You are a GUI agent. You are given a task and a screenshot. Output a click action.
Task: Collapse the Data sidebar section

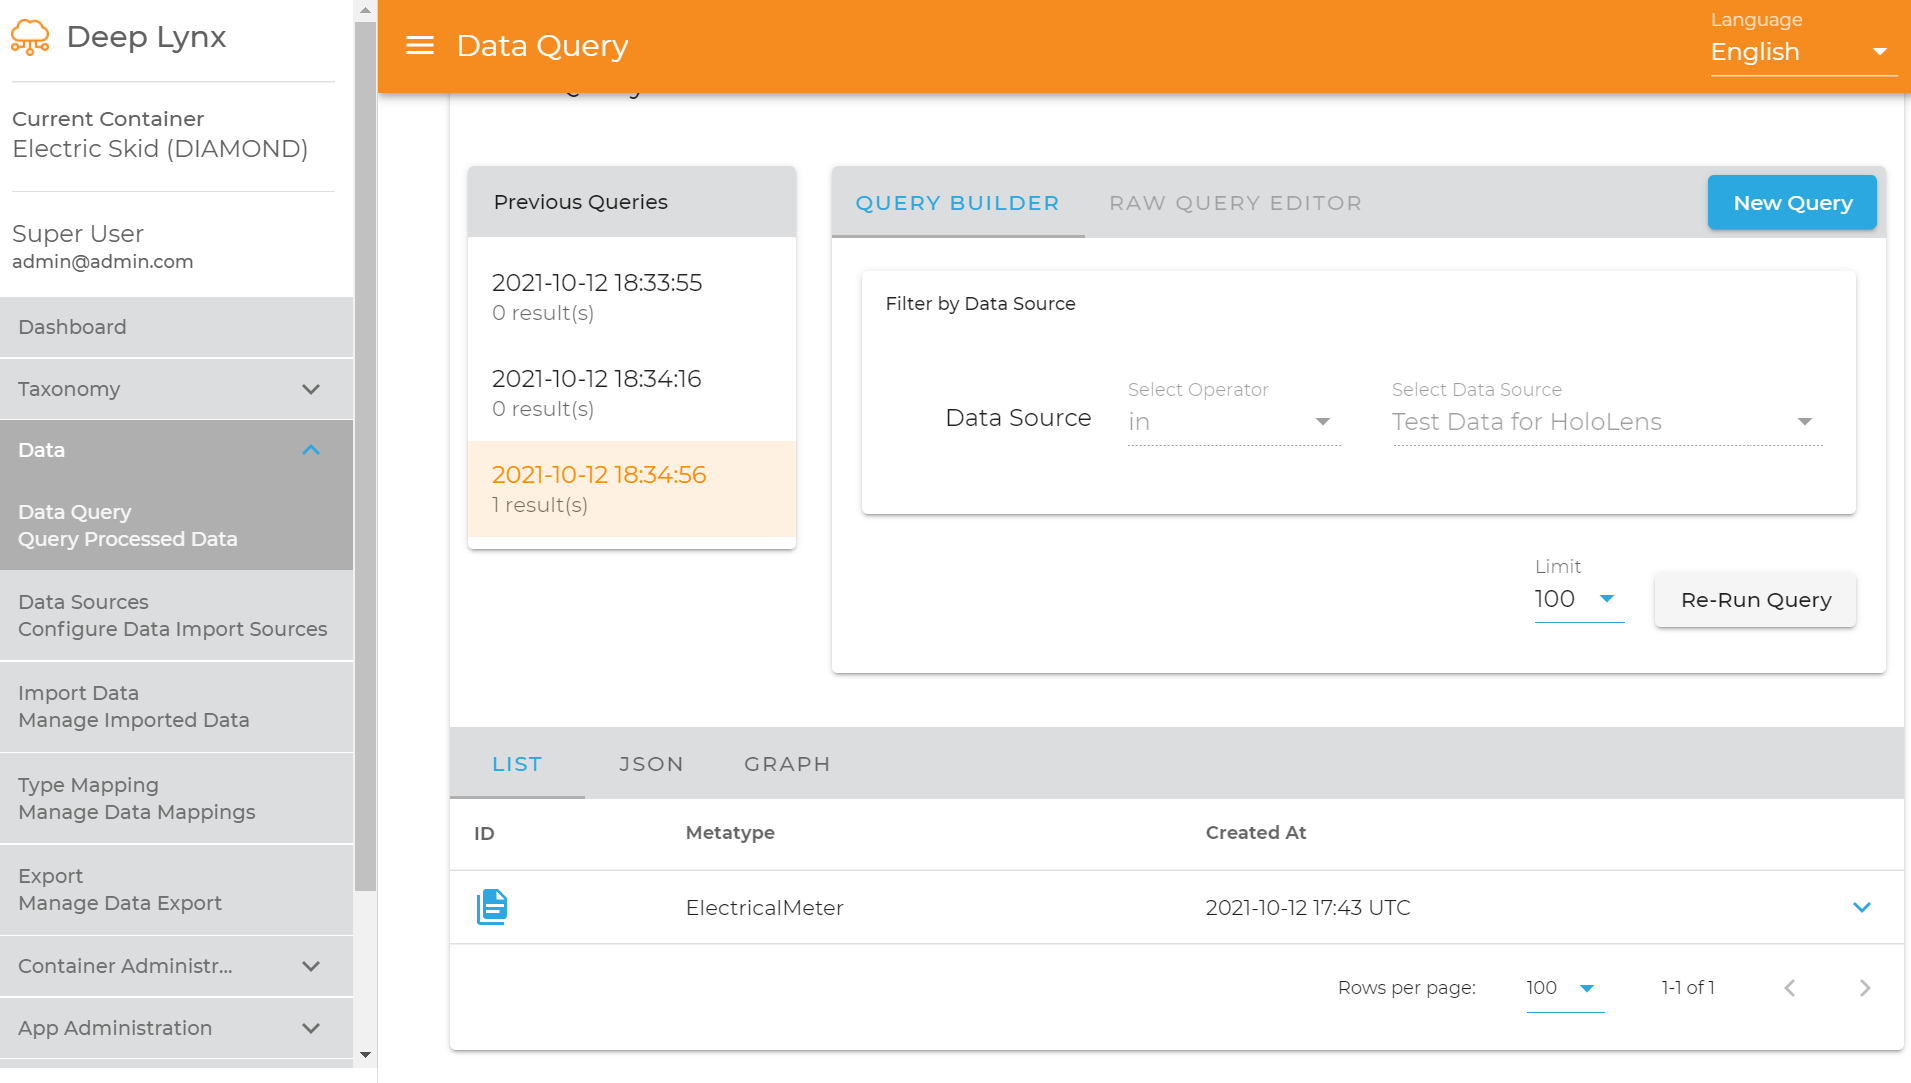(177, 450)
